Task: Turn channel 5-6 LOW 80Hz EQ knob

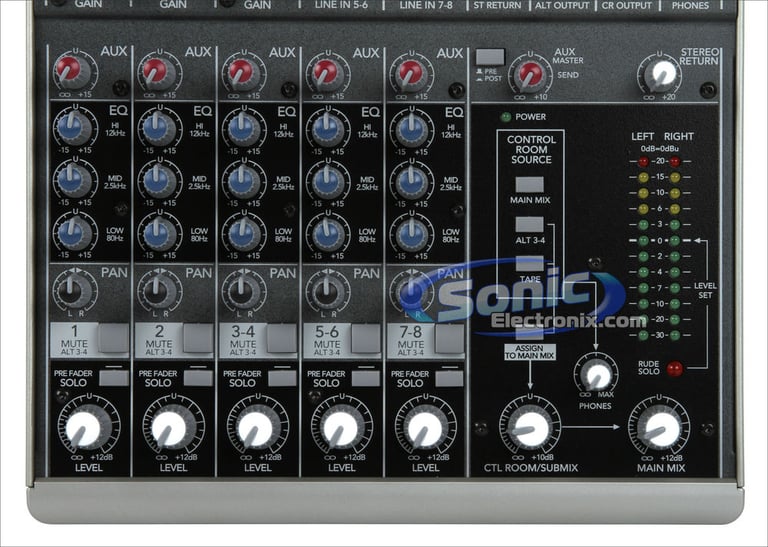Action: point(327,235)
